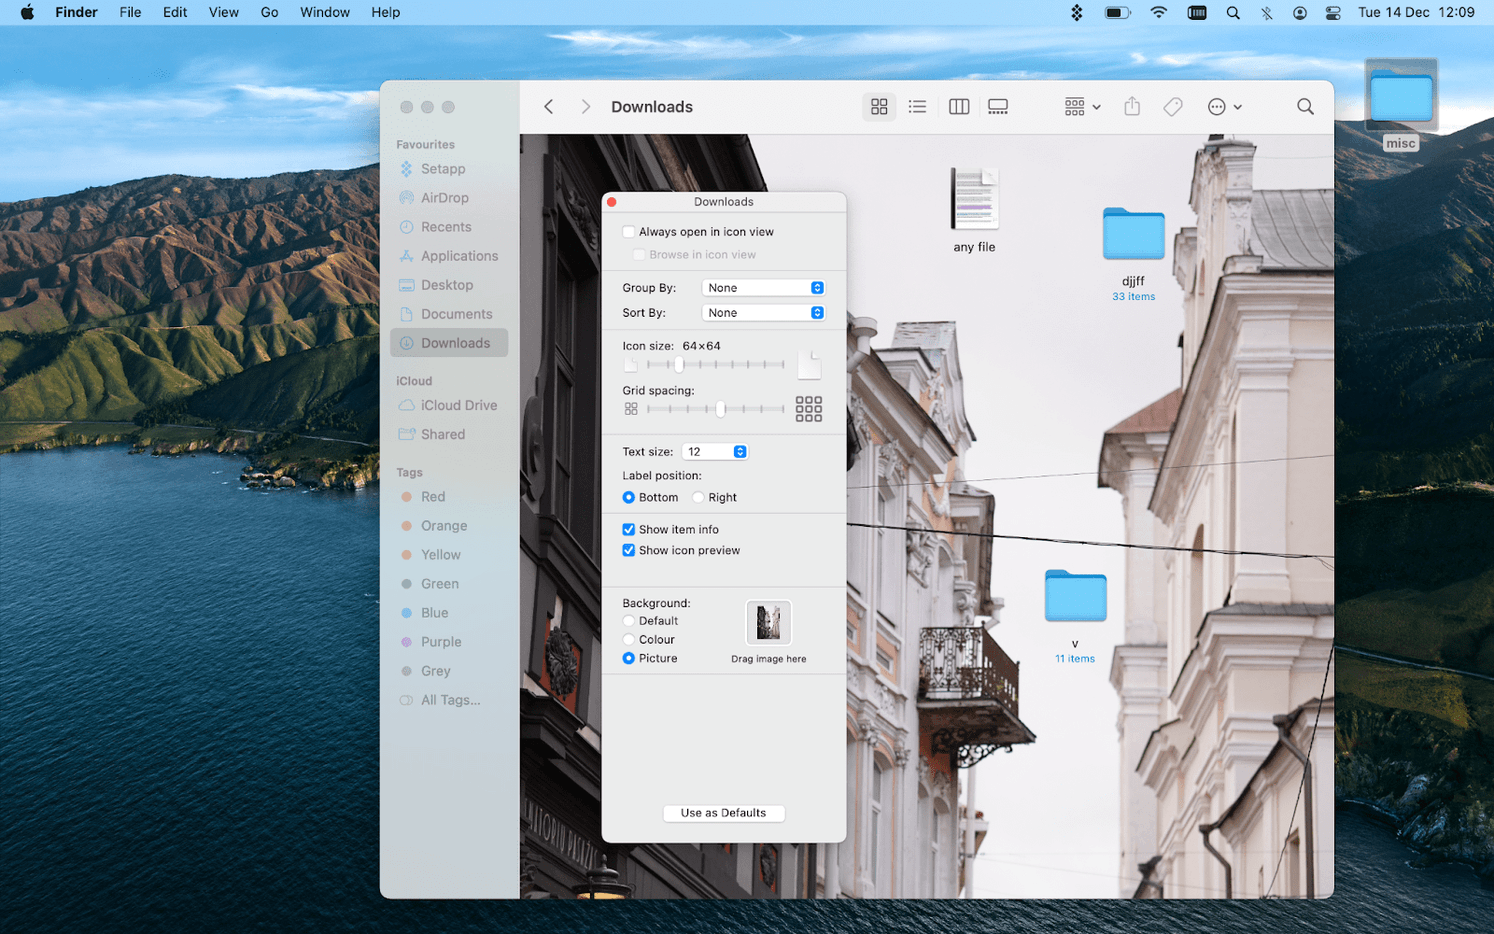Open the Tags editor from the toolbar
The width and height of the screenshot is (1494, 934).
pyautogui.click(x=1172, y=106)
